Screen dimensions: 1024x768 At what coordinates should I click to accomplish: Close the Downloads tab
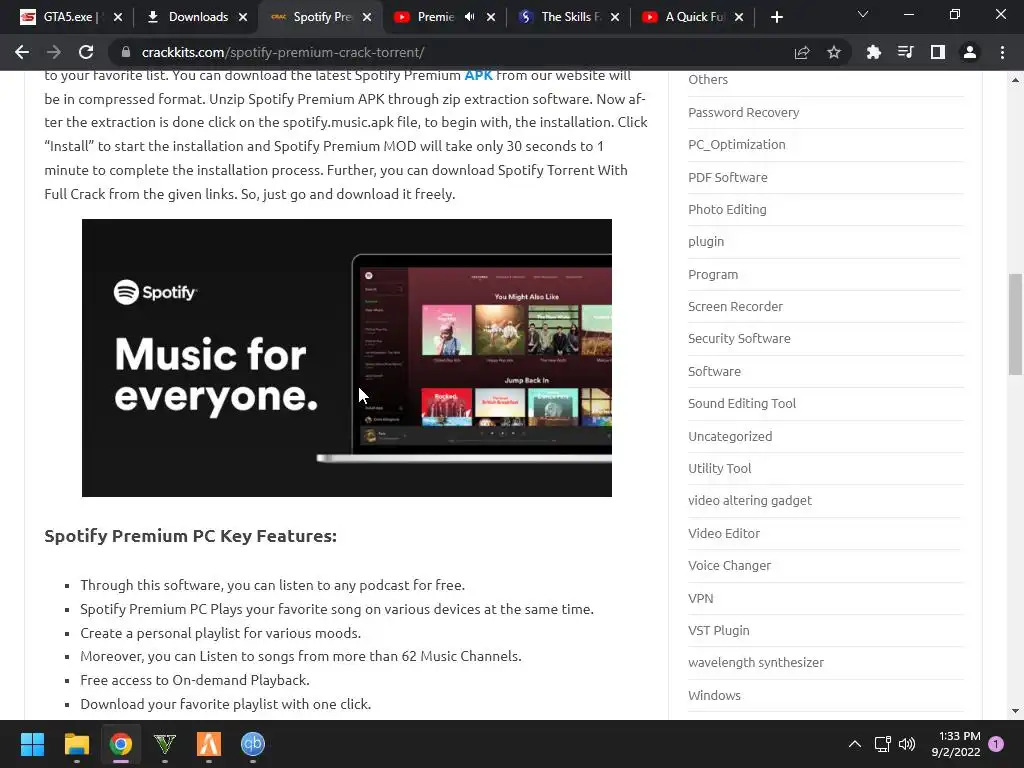(243, 17)
